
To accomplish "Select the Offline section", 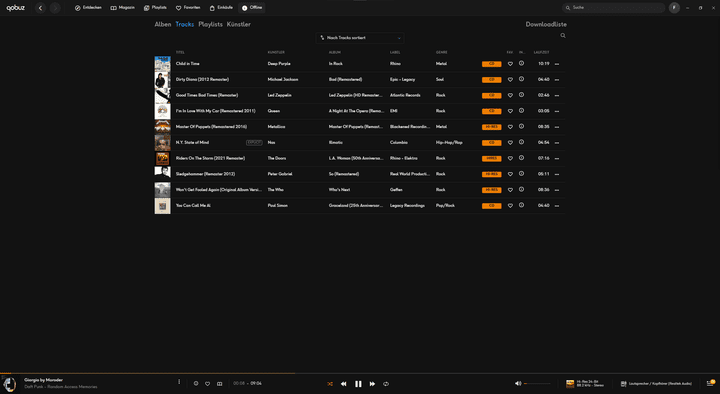I will [252, 8].
